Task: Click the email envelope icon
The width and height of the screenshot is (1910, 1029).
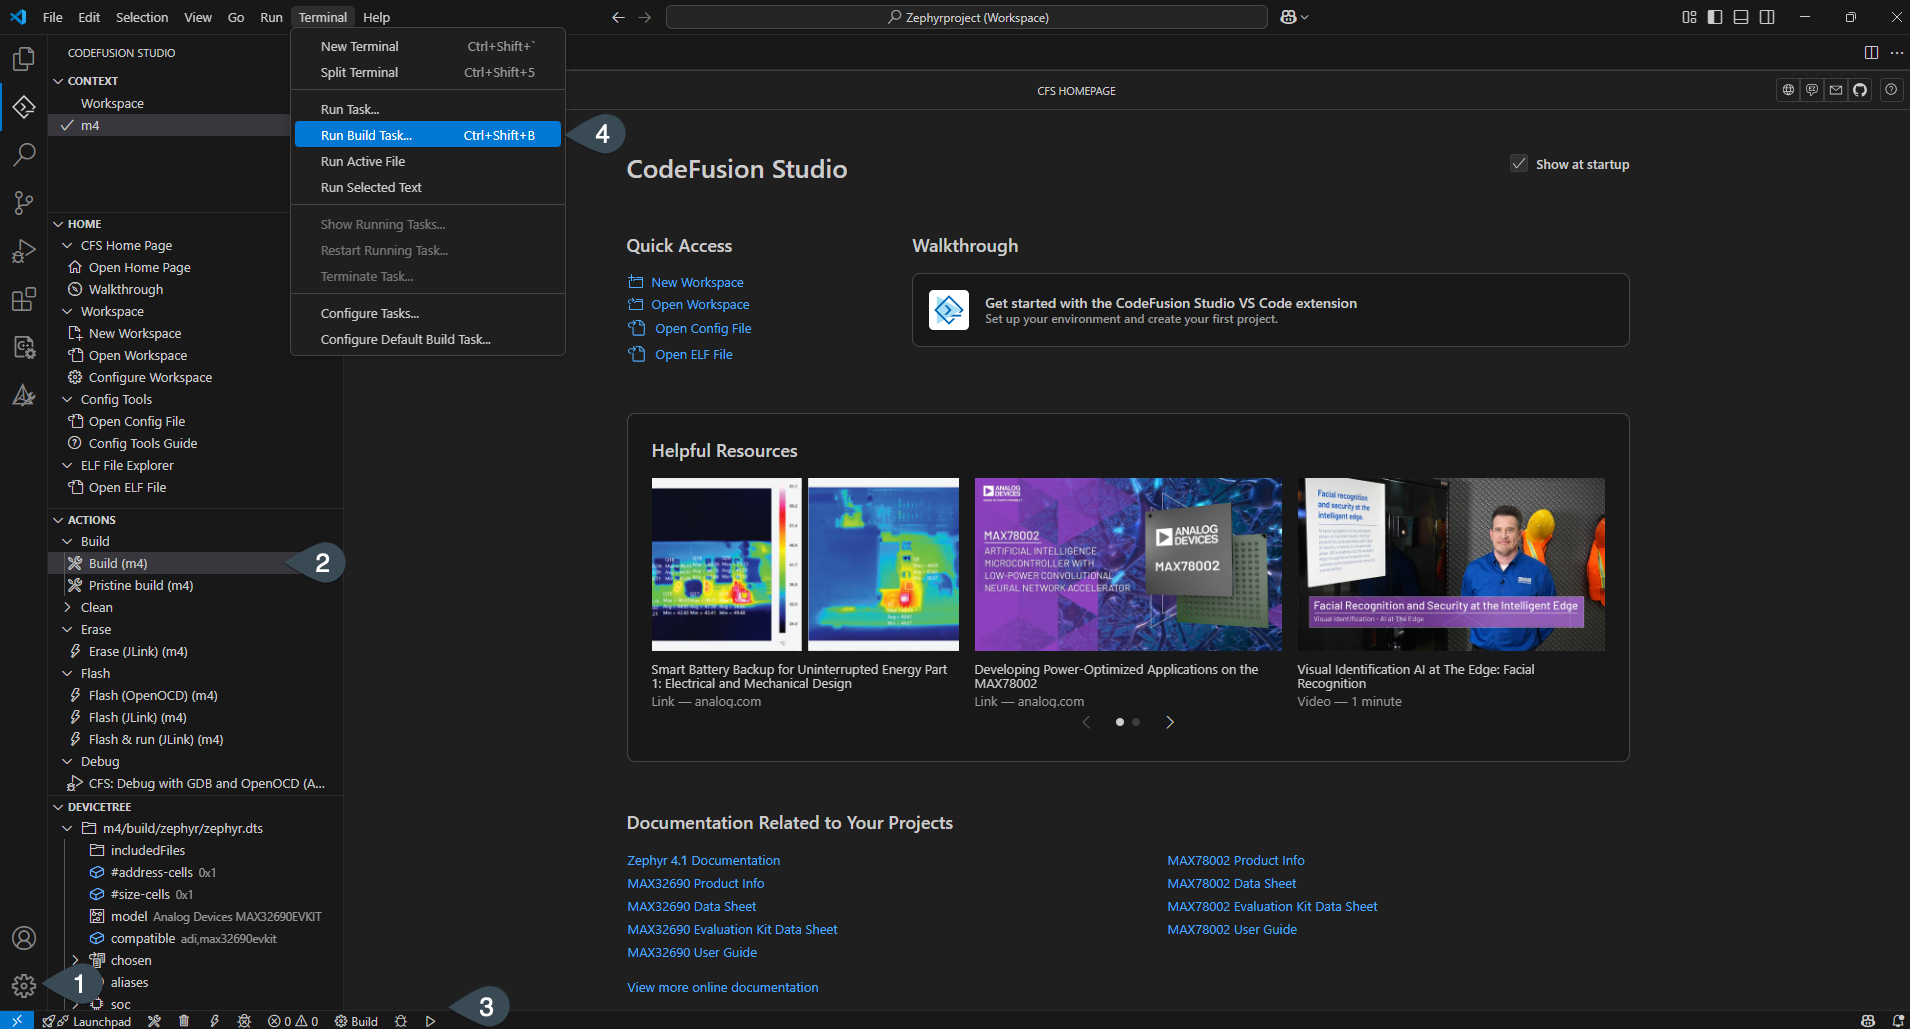Action: (x=1835, y=90)
